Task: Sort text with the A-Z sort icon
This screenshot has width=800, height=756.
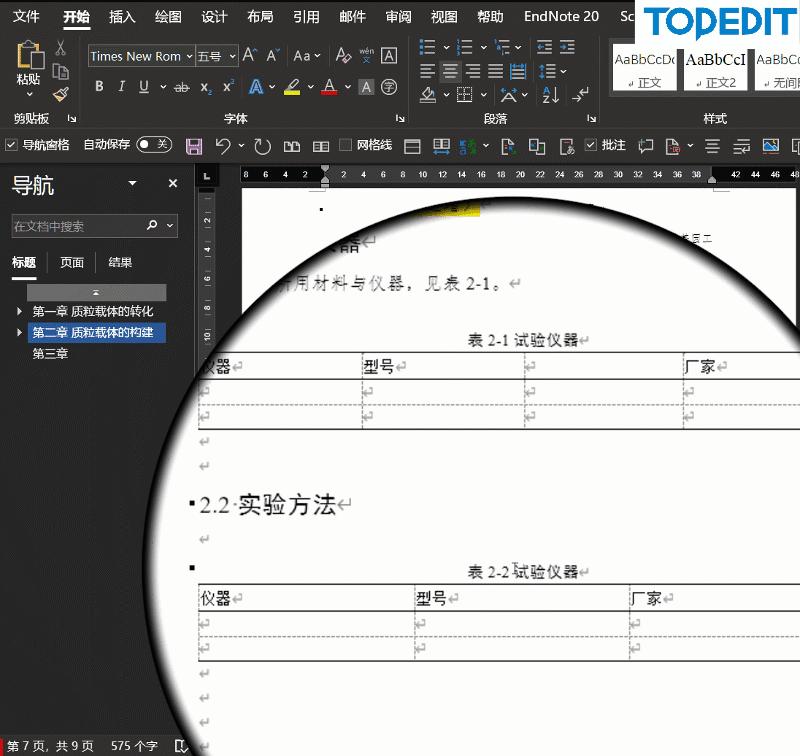Action: click(x=551, y=94)
